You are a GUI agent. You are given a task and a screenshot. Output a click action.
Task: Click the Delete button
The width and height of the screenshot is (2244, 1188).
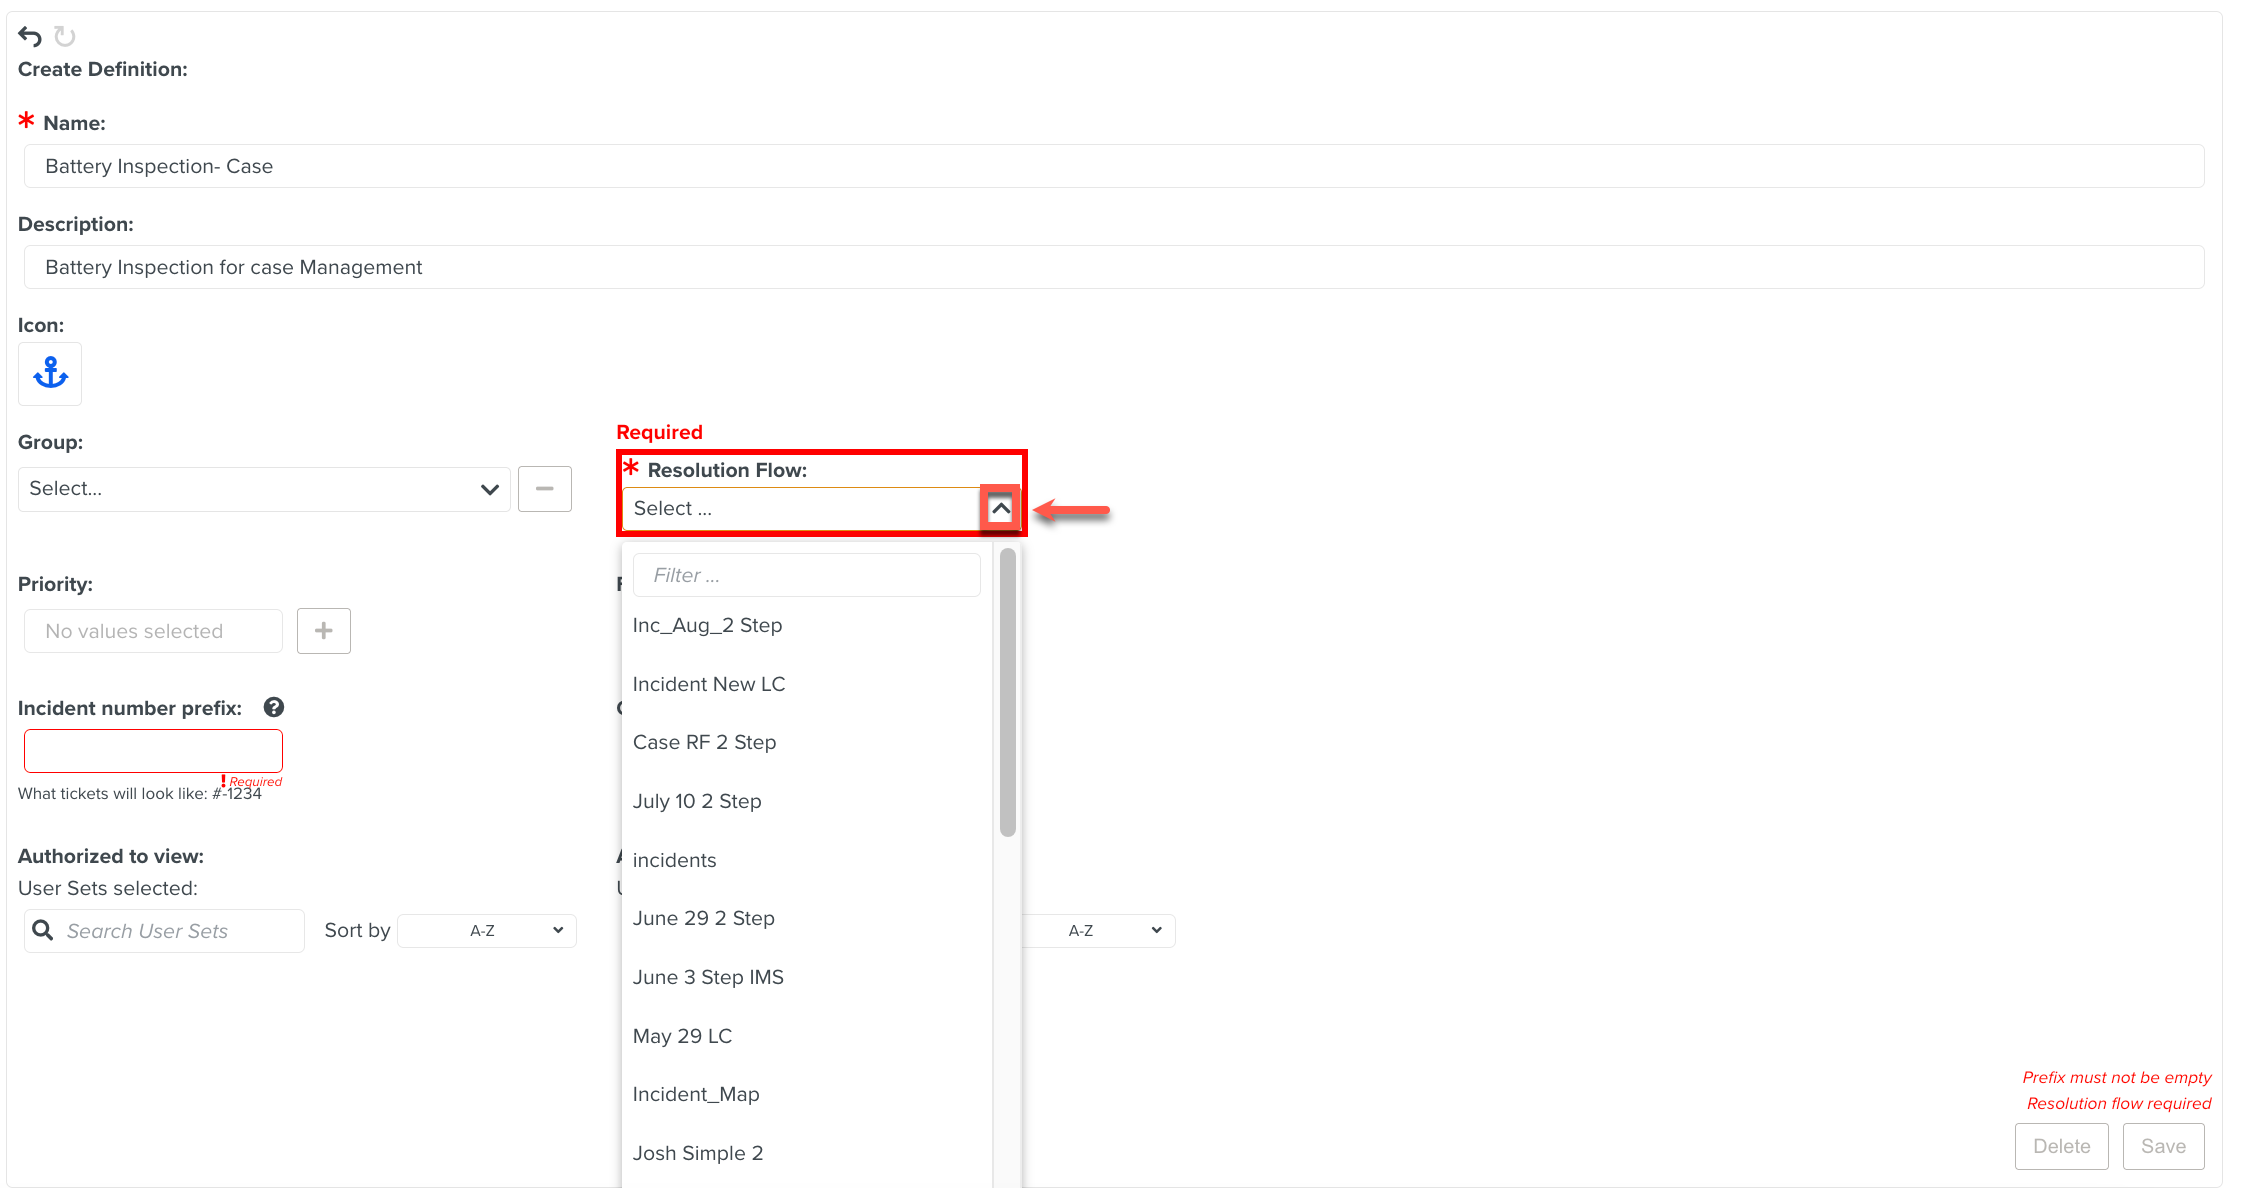(2061, 1147)
